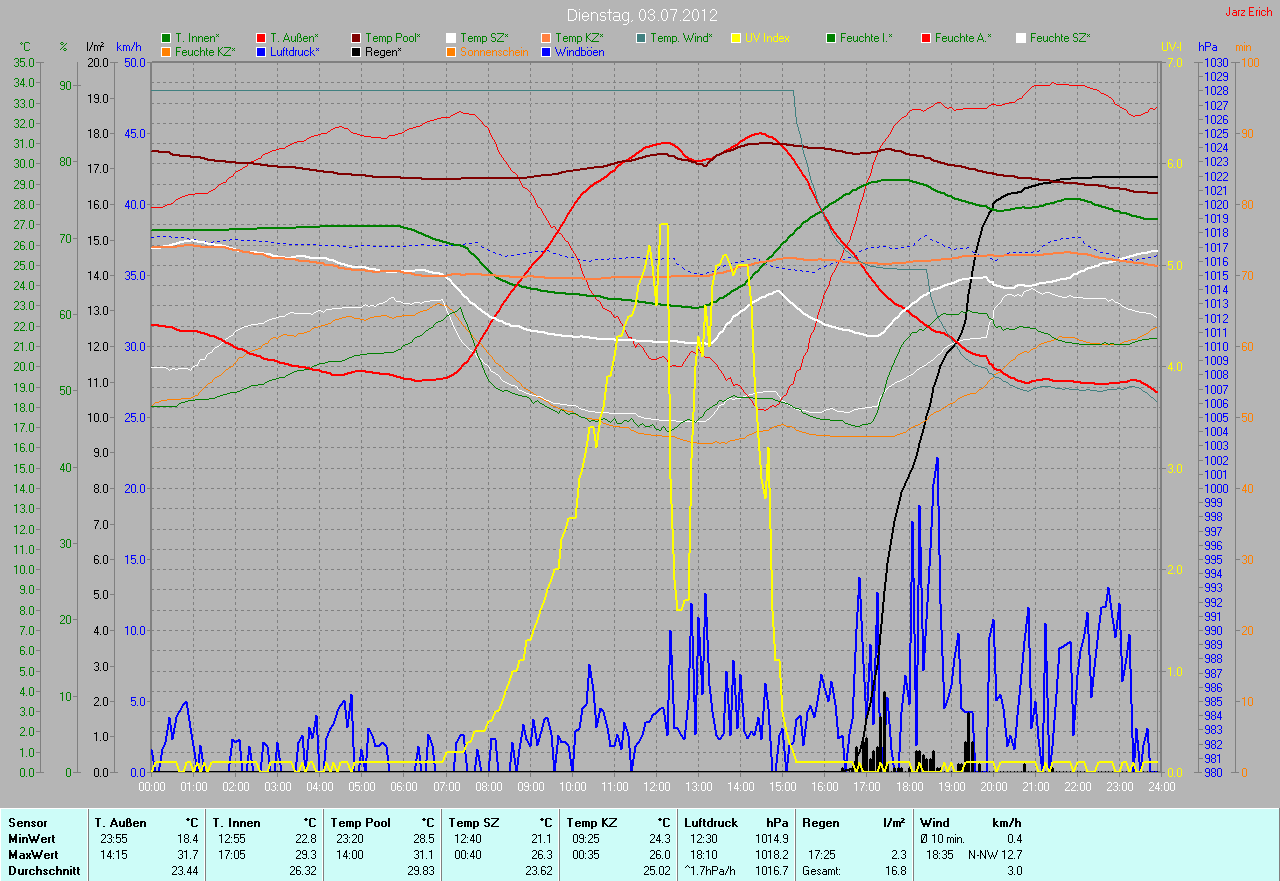Click the red T. Außen legend marker
The width and height of the screenshot is (1280, 881).
262,38
